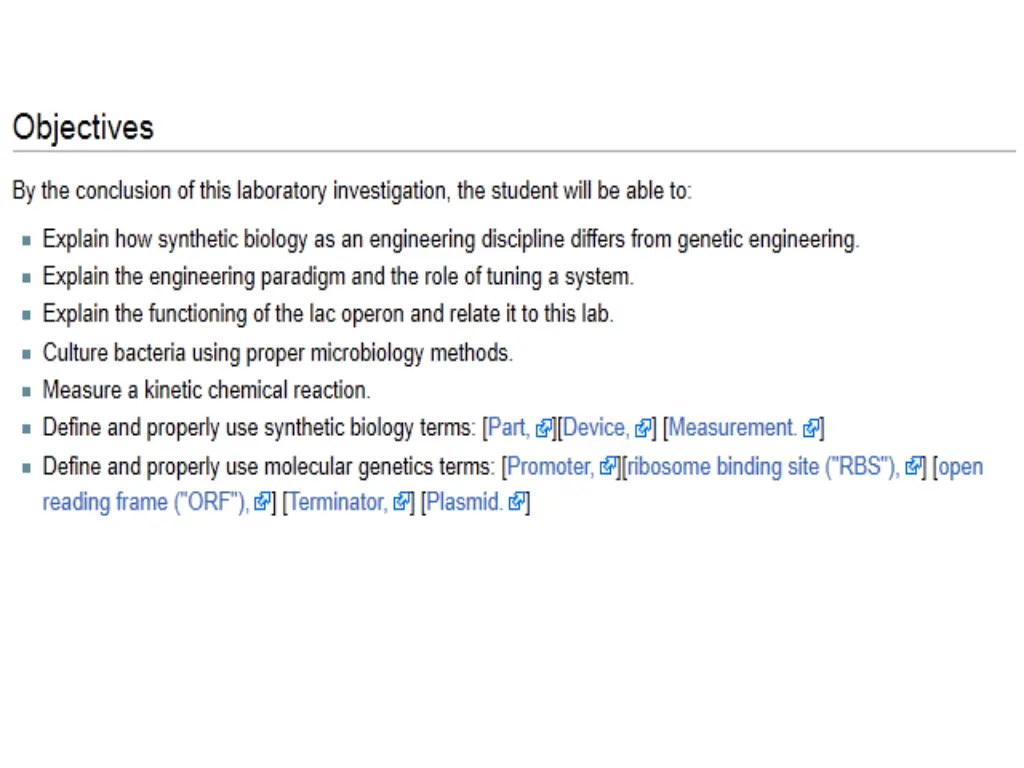Open the open reading frame ("ORF") link
The height and width of the screenshot is (768, 1024).
point(513,485)
